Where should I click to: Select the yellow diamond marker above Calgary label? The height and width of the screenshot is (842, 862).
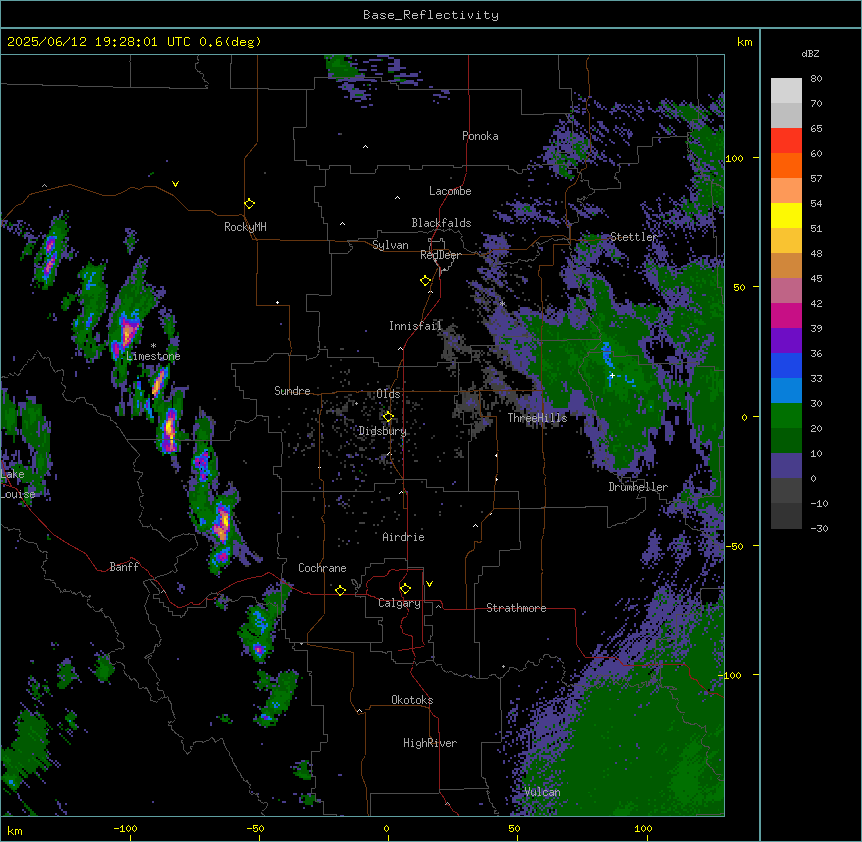[405, 589]
